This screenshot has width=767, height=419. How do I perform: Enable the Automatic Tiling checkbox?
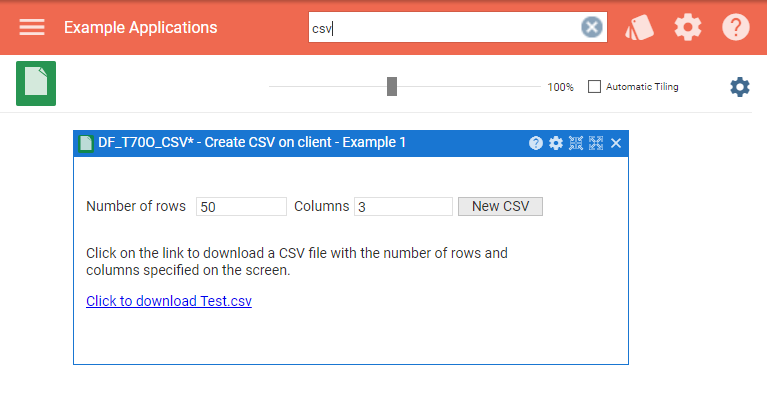(x=595, y=87)
